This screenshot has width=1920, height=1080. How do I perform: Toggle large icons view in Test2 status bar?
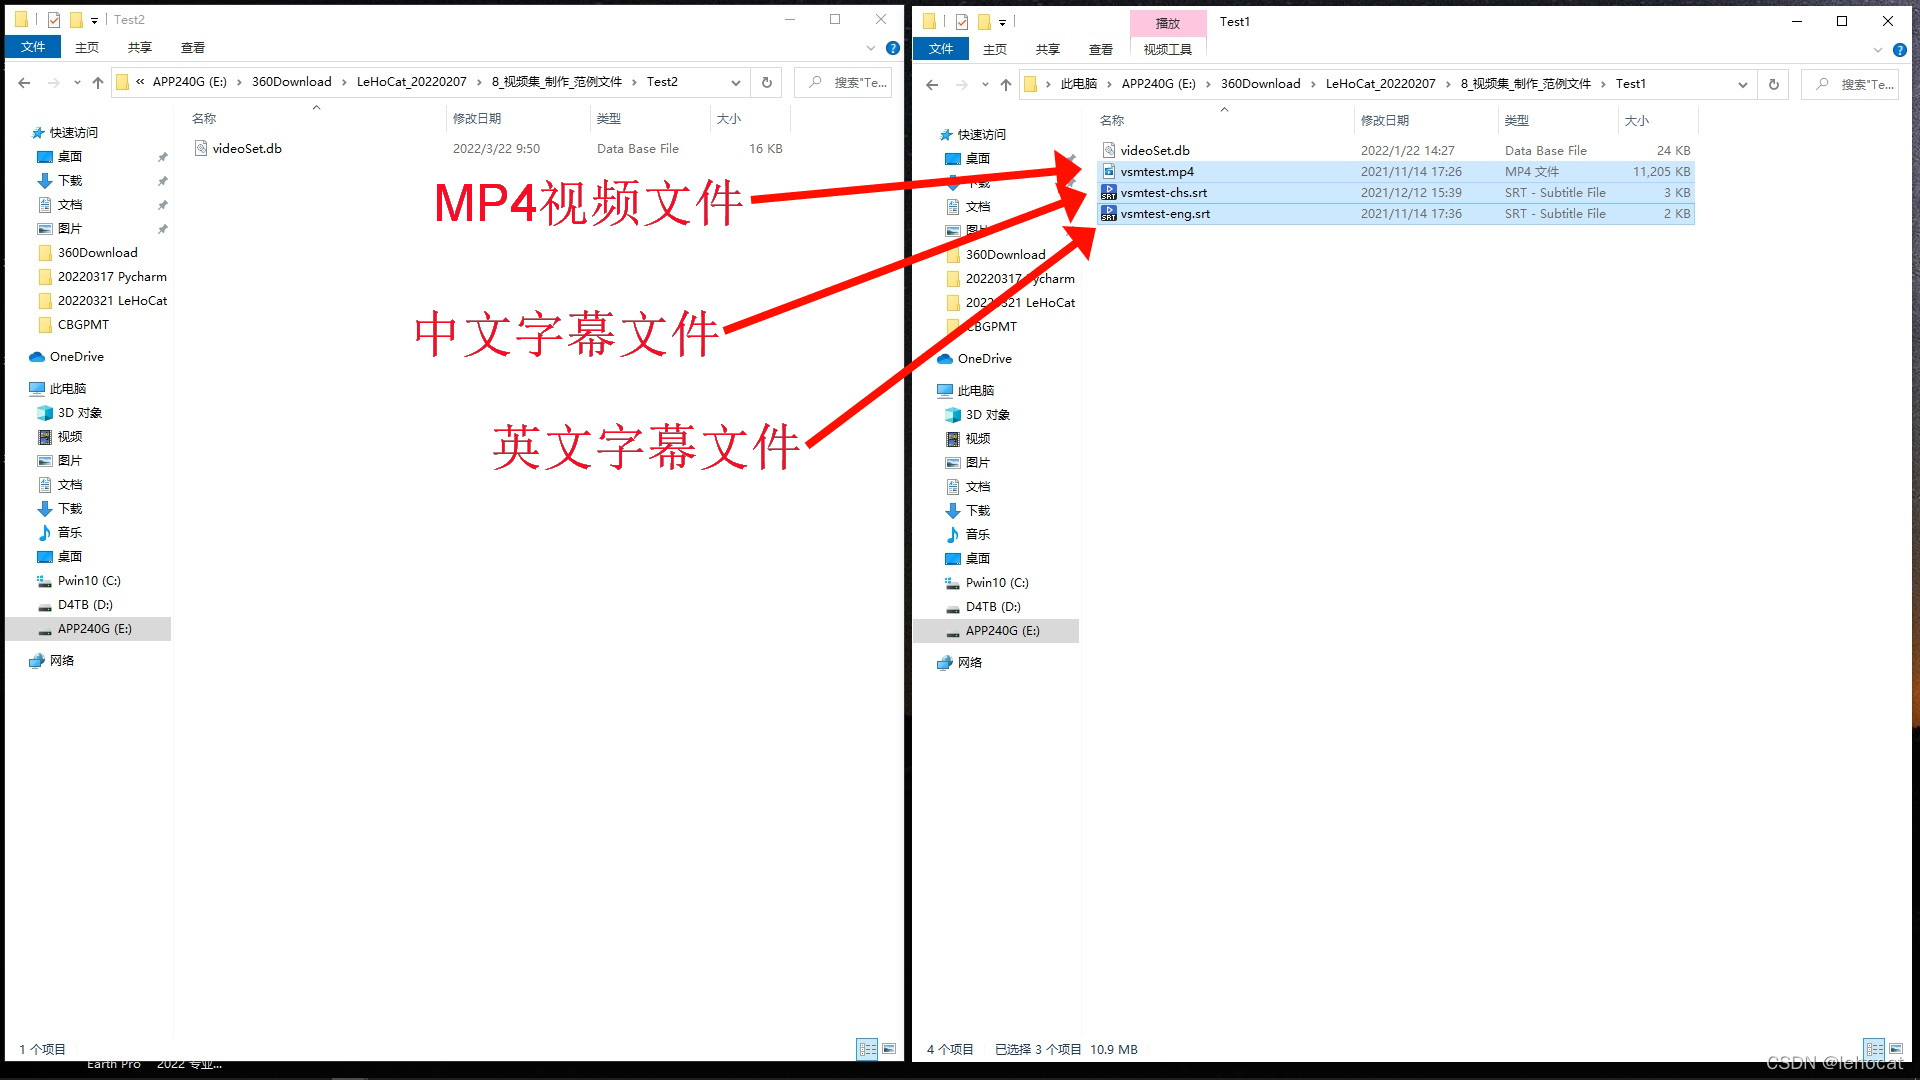[889, 1048]
